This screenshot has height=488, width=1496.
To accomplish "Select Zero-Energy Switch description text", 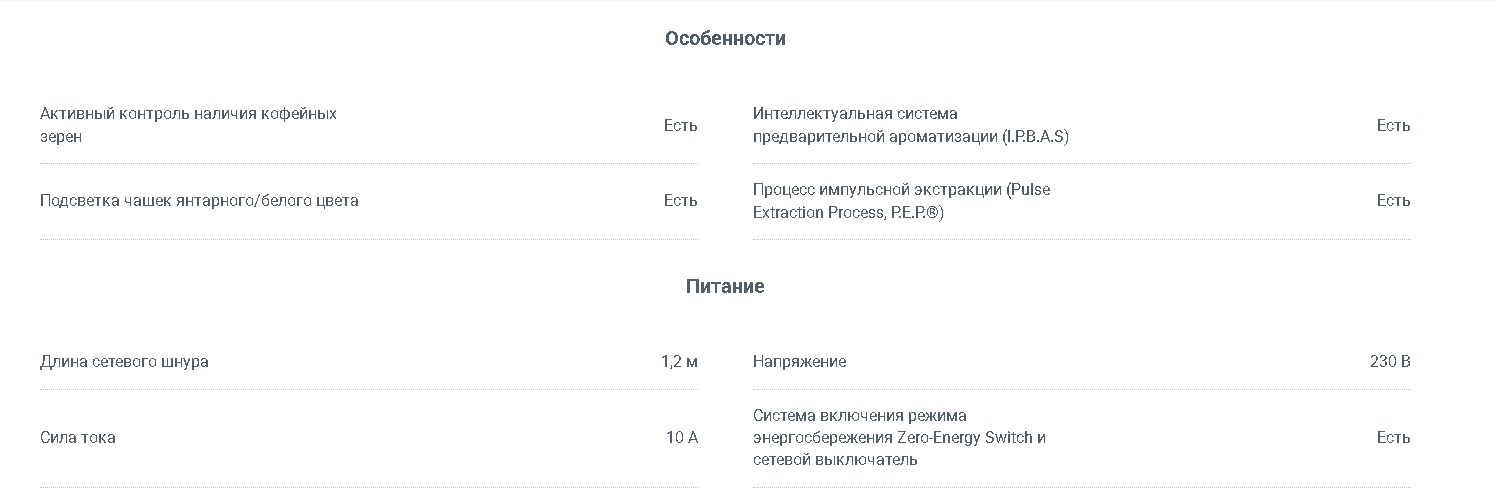I will click(900, 438).
